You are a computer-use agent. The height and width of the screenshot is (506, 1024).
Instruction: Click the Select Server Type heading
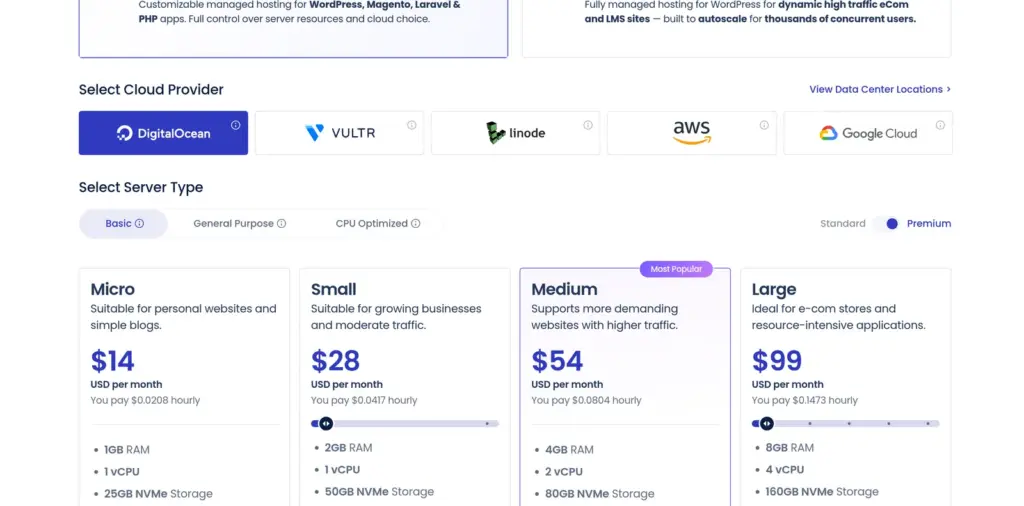coord(141,187)
